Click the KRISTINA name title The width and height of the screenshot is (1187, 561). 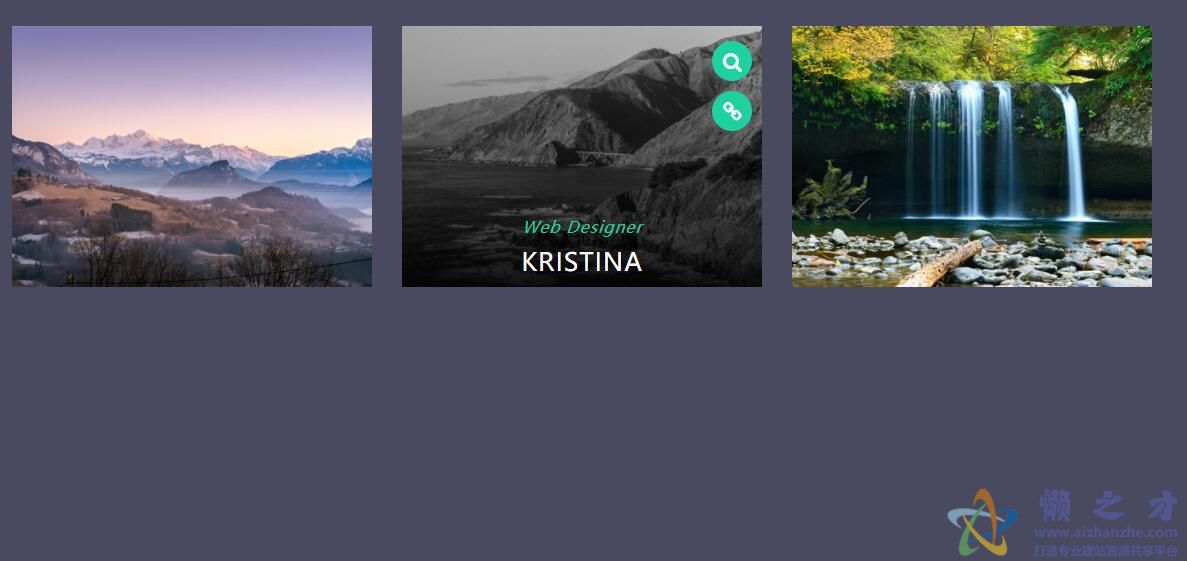(581, 262)
